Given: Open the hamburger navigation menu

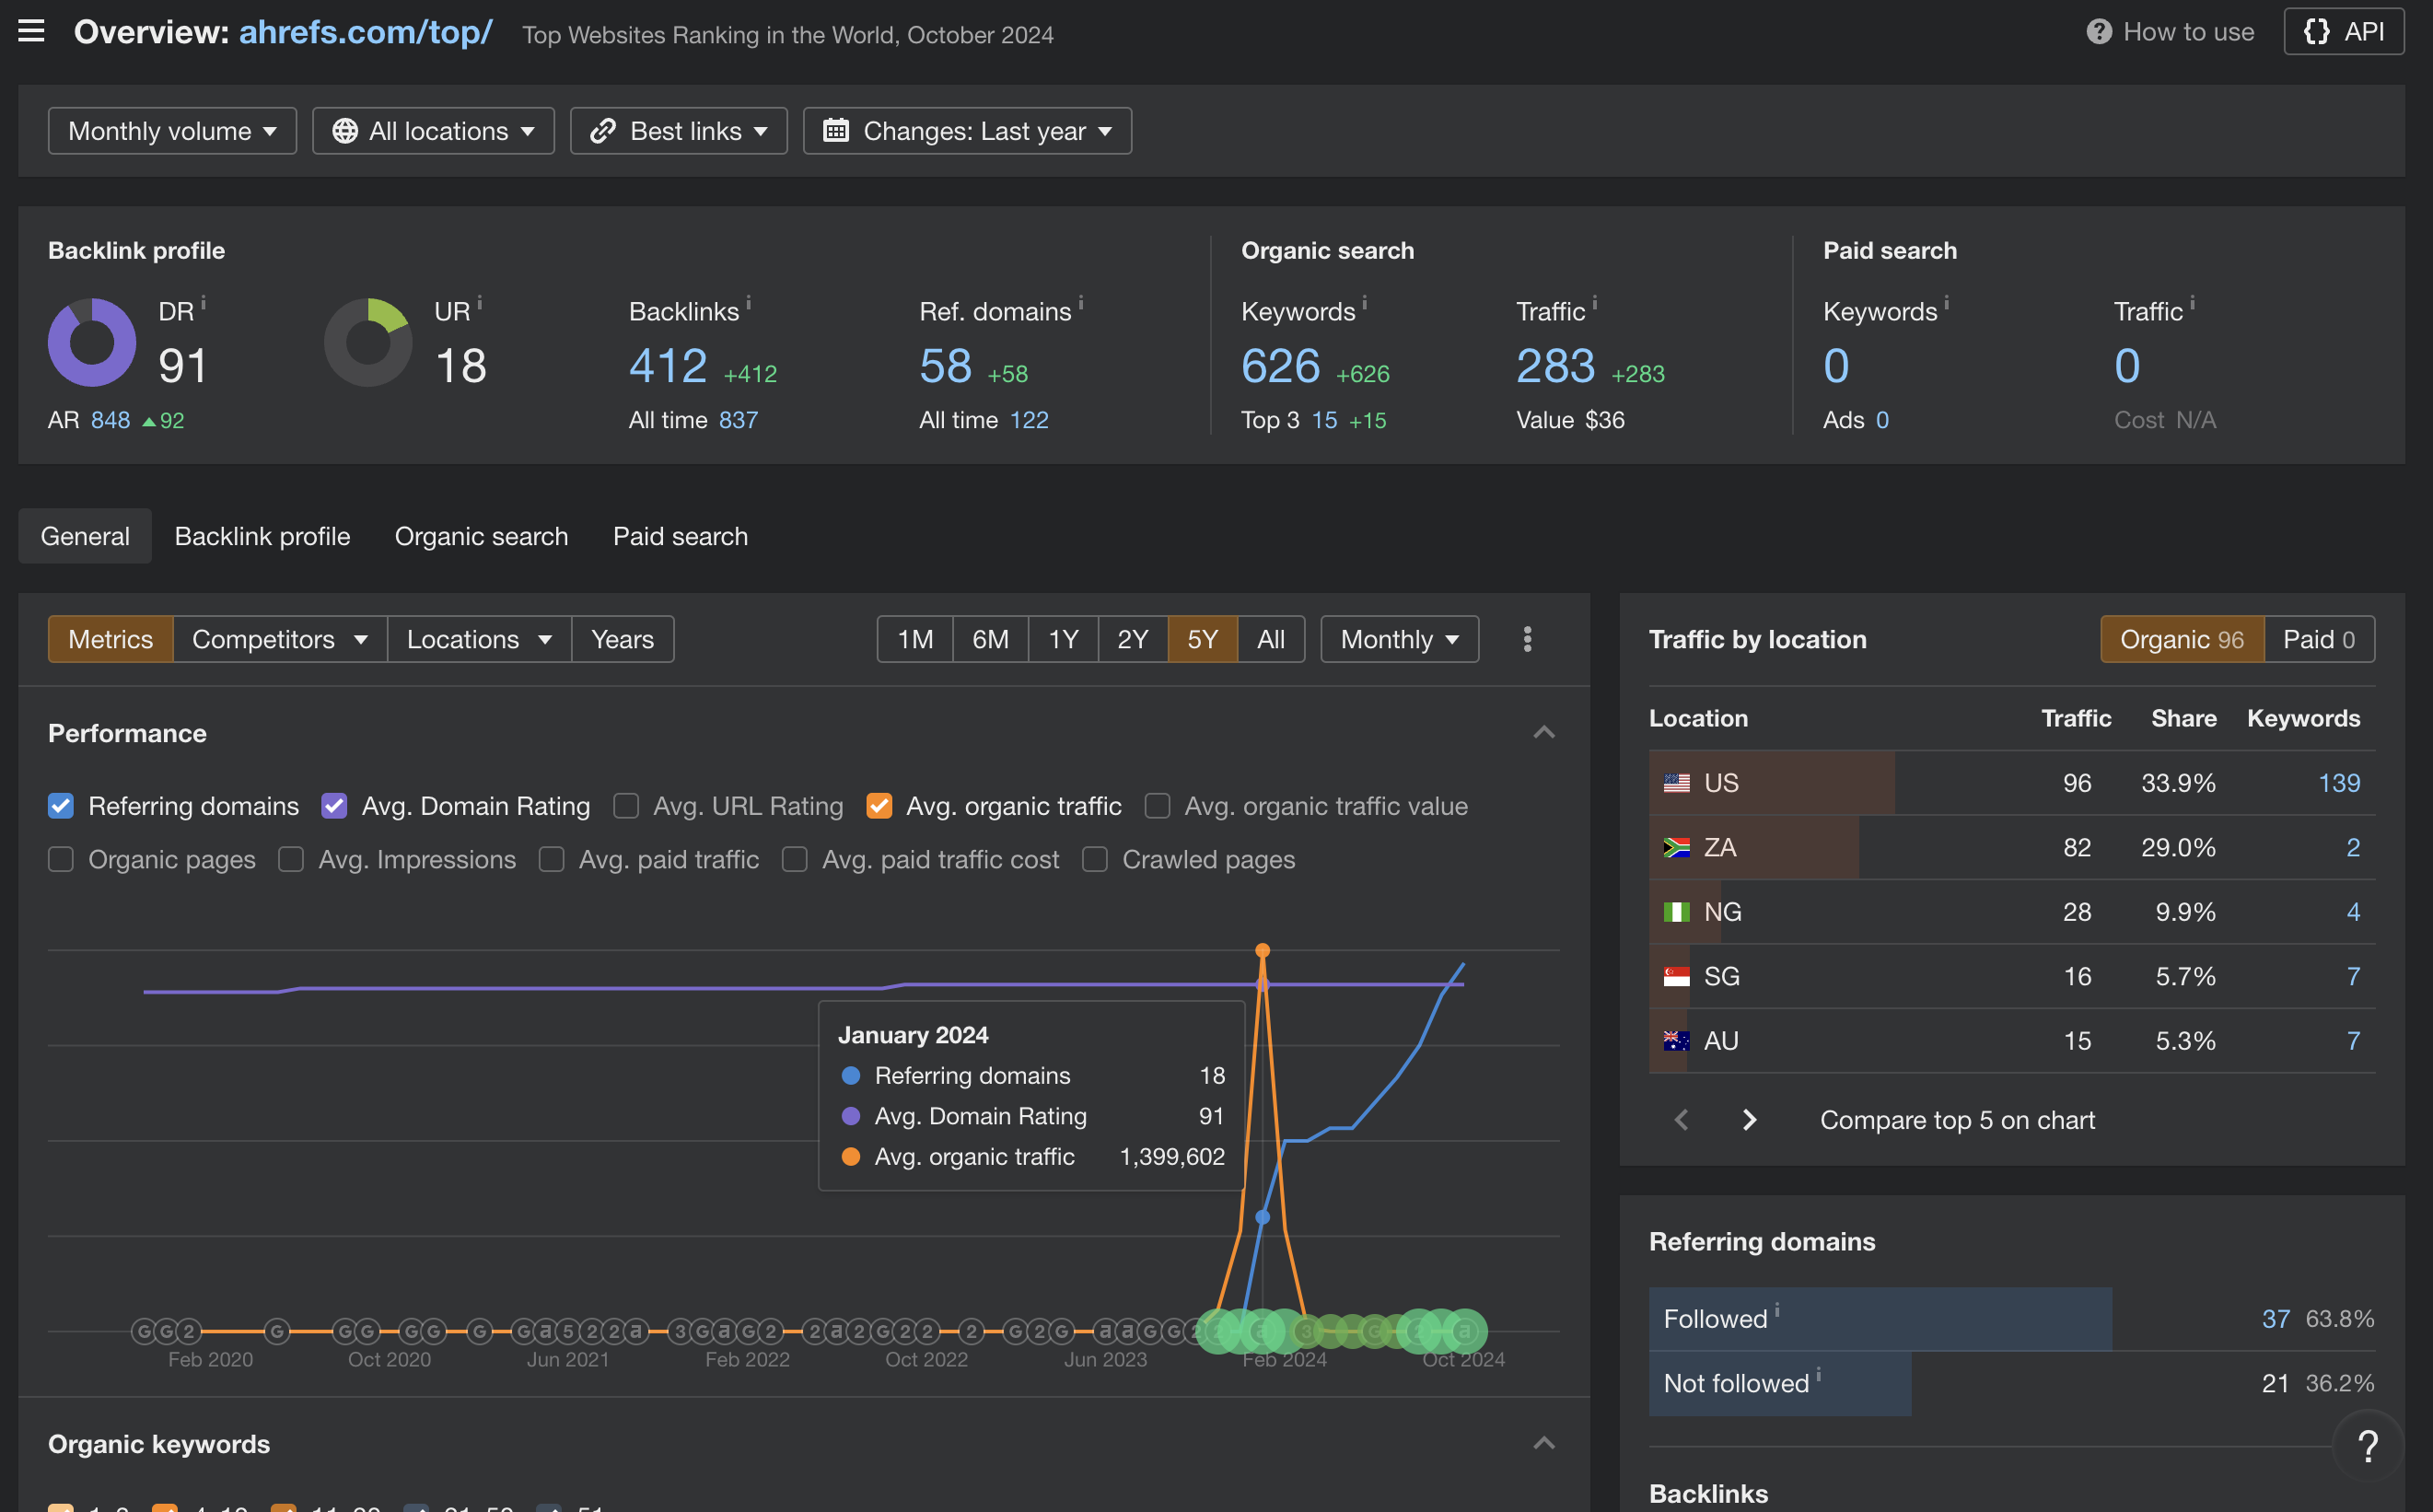Looking at the screenshot, I should (x=32, y=31).
